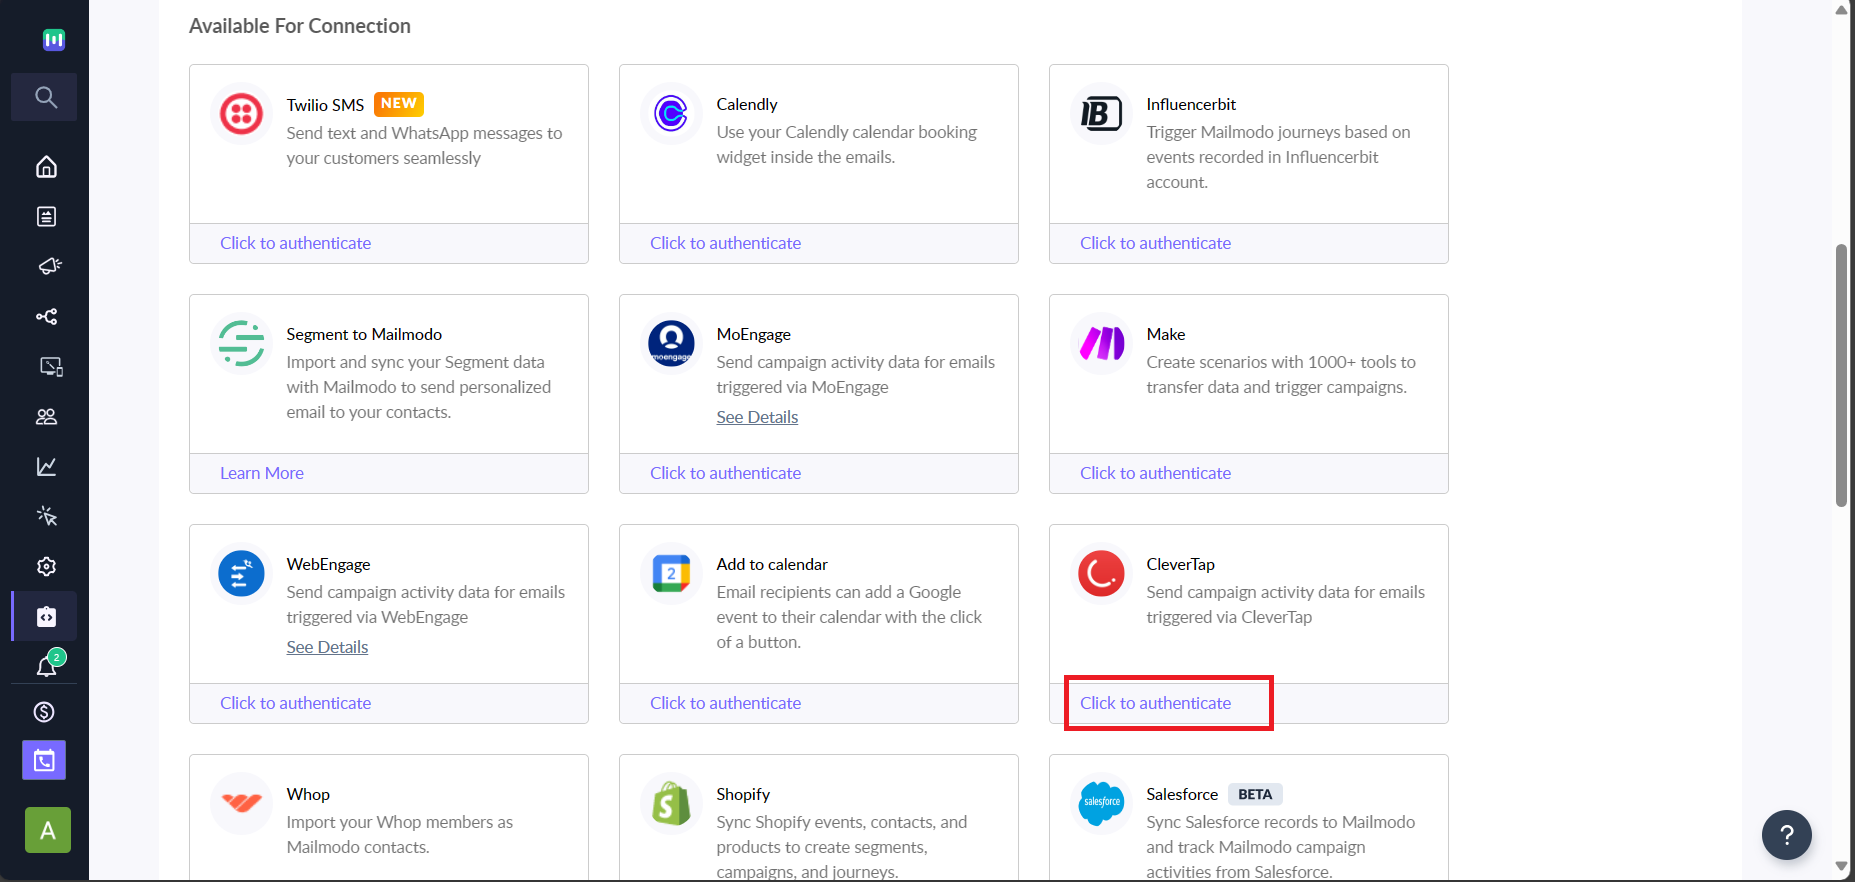The width and height of the screenshot is (1855, 882).
Task: Open the help question mark button
Action: pyautogui.click(x=1787, y=835)
